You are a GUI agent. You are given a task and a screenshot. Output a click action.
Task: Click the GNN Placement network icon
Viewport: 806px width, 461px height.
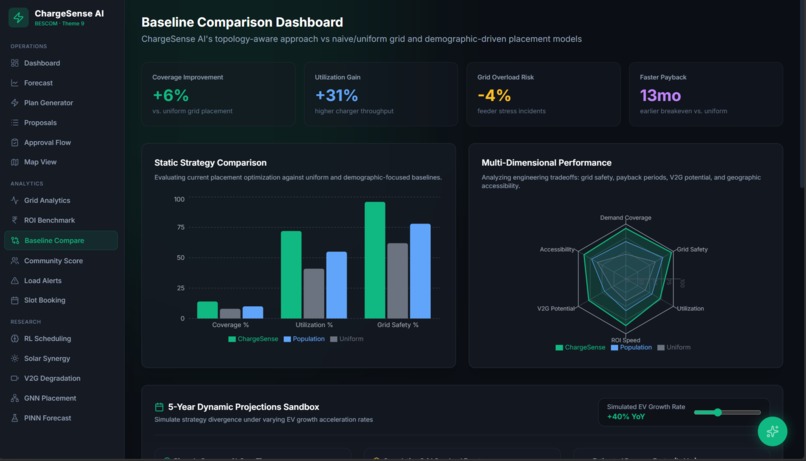(14, 398)
